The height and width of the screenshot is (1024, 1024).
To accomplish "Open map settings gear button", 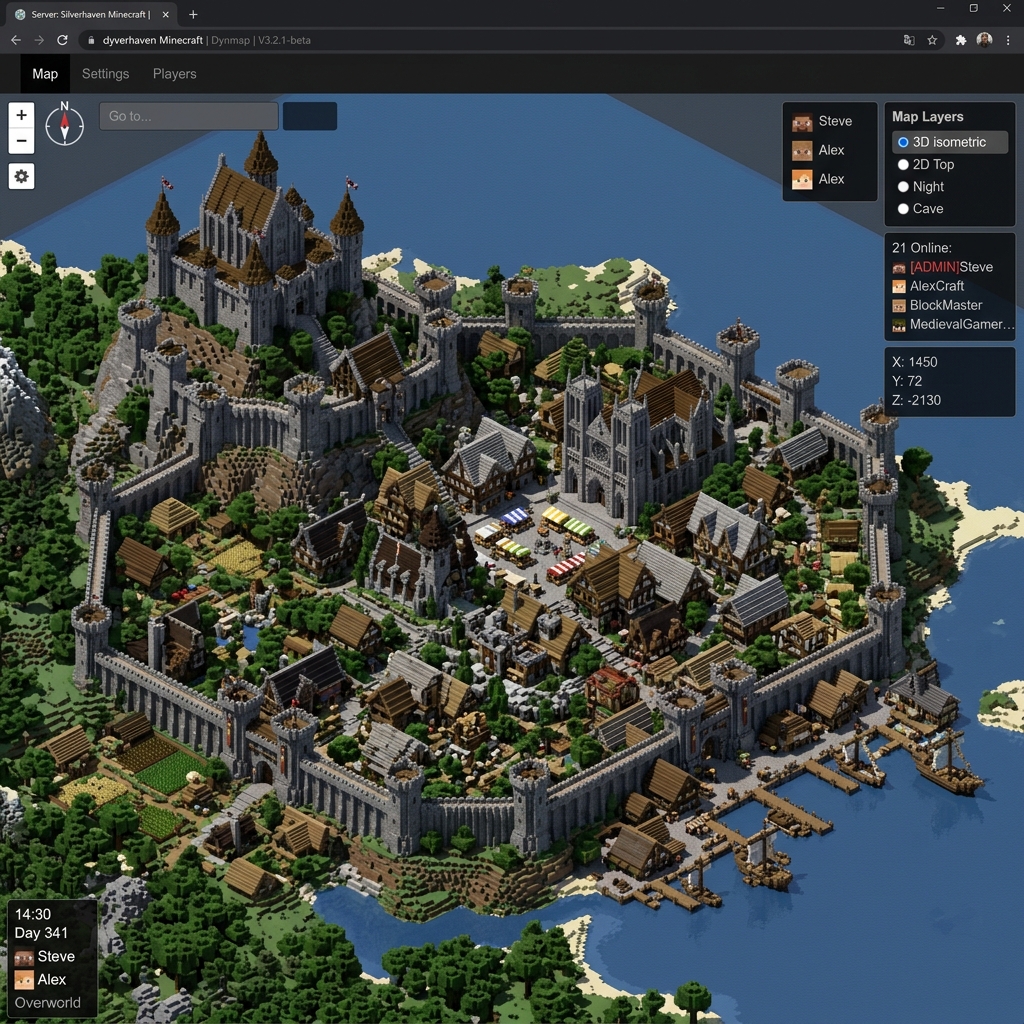I will [x=22, y=176].
